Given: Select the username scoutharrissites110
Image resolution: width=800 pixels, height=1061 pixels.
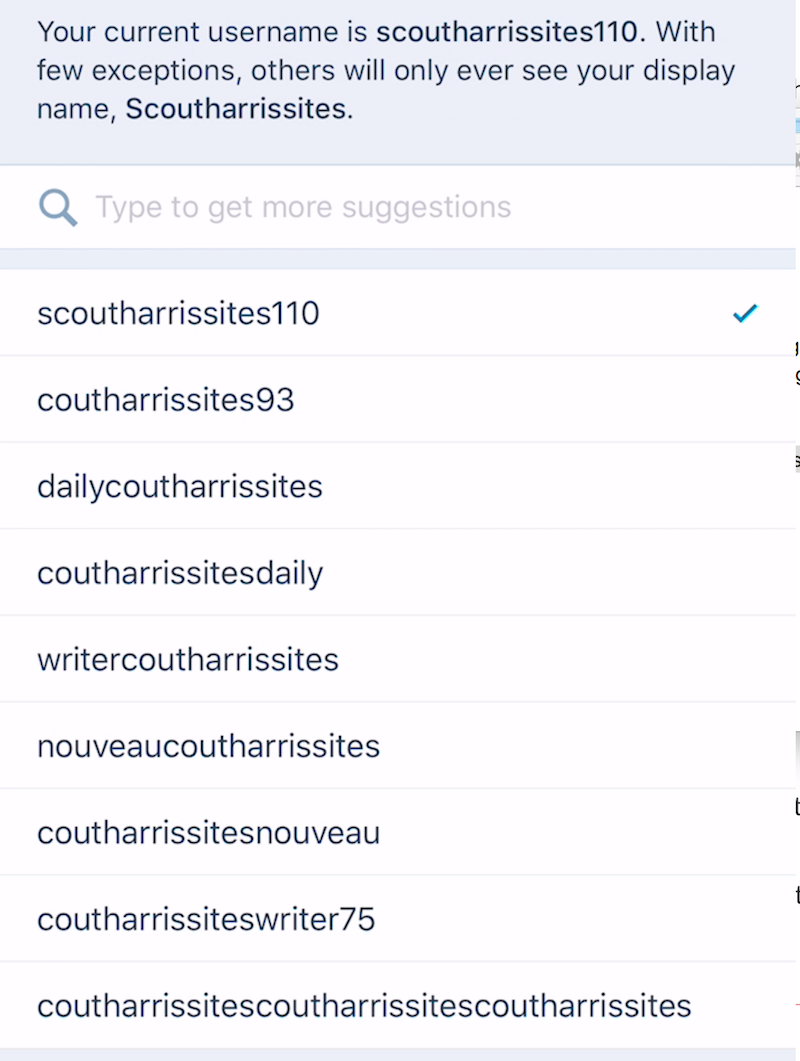Looking at the screenshot, I should click(178, 313).
